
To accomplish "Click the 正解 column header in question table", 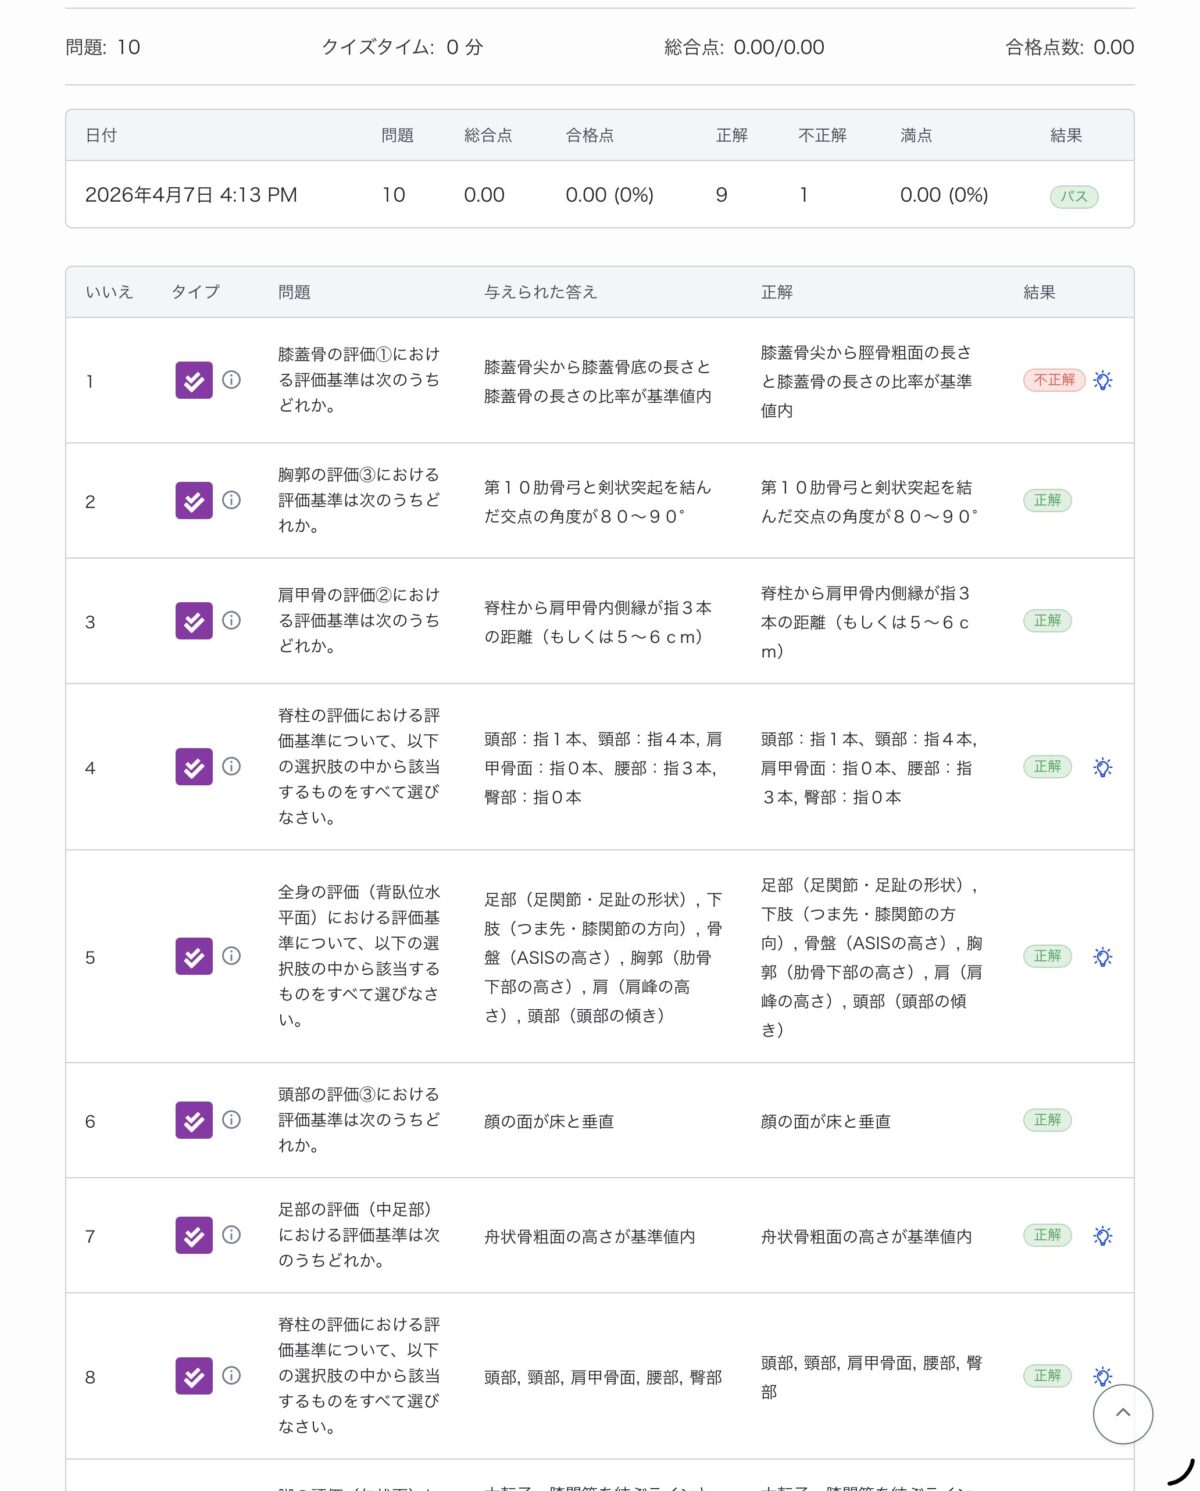I will (x=776, y=292).
